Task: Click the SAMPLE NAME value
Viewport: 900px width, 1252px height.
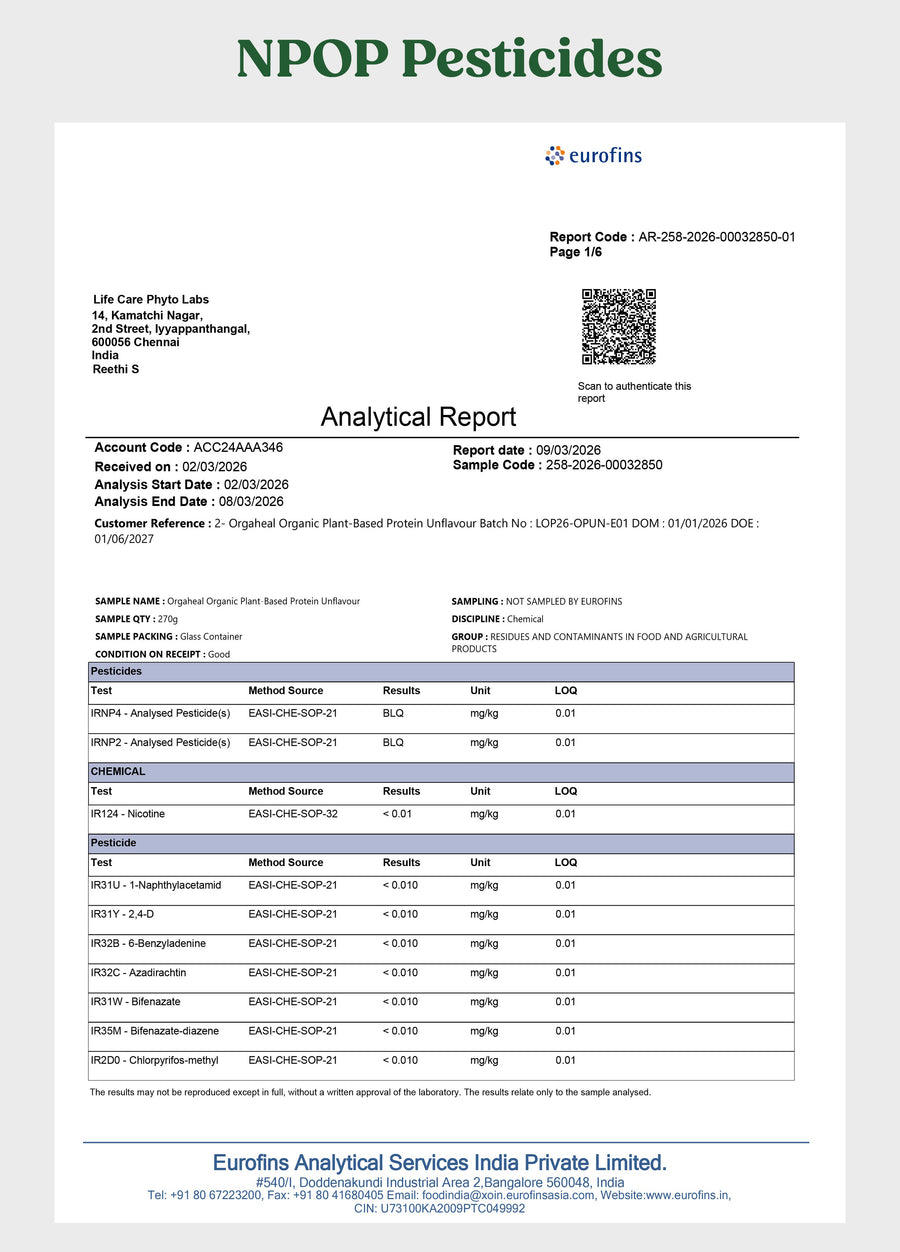Action: point(264,601)
